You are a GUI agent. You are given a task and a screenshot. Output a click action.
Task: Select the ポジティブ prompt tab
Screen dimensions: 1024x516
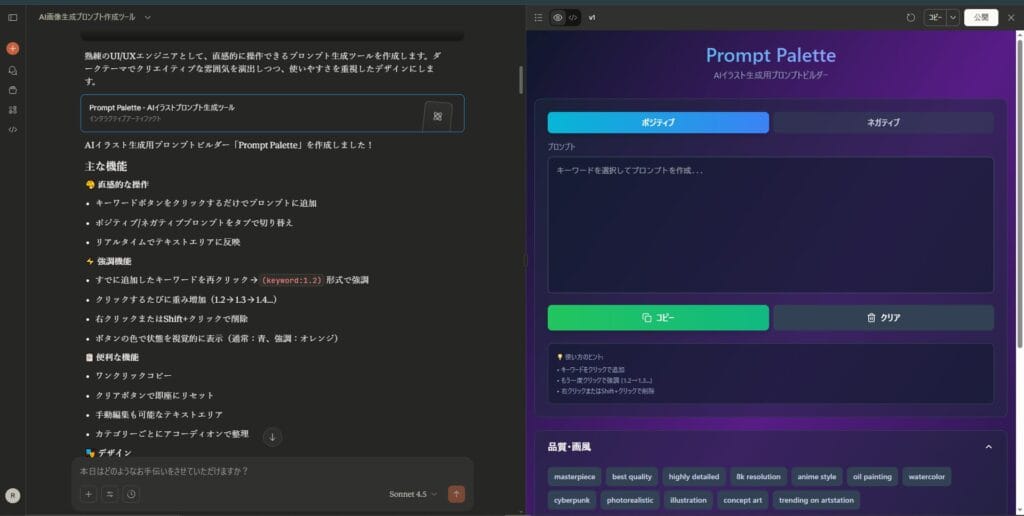658,122
